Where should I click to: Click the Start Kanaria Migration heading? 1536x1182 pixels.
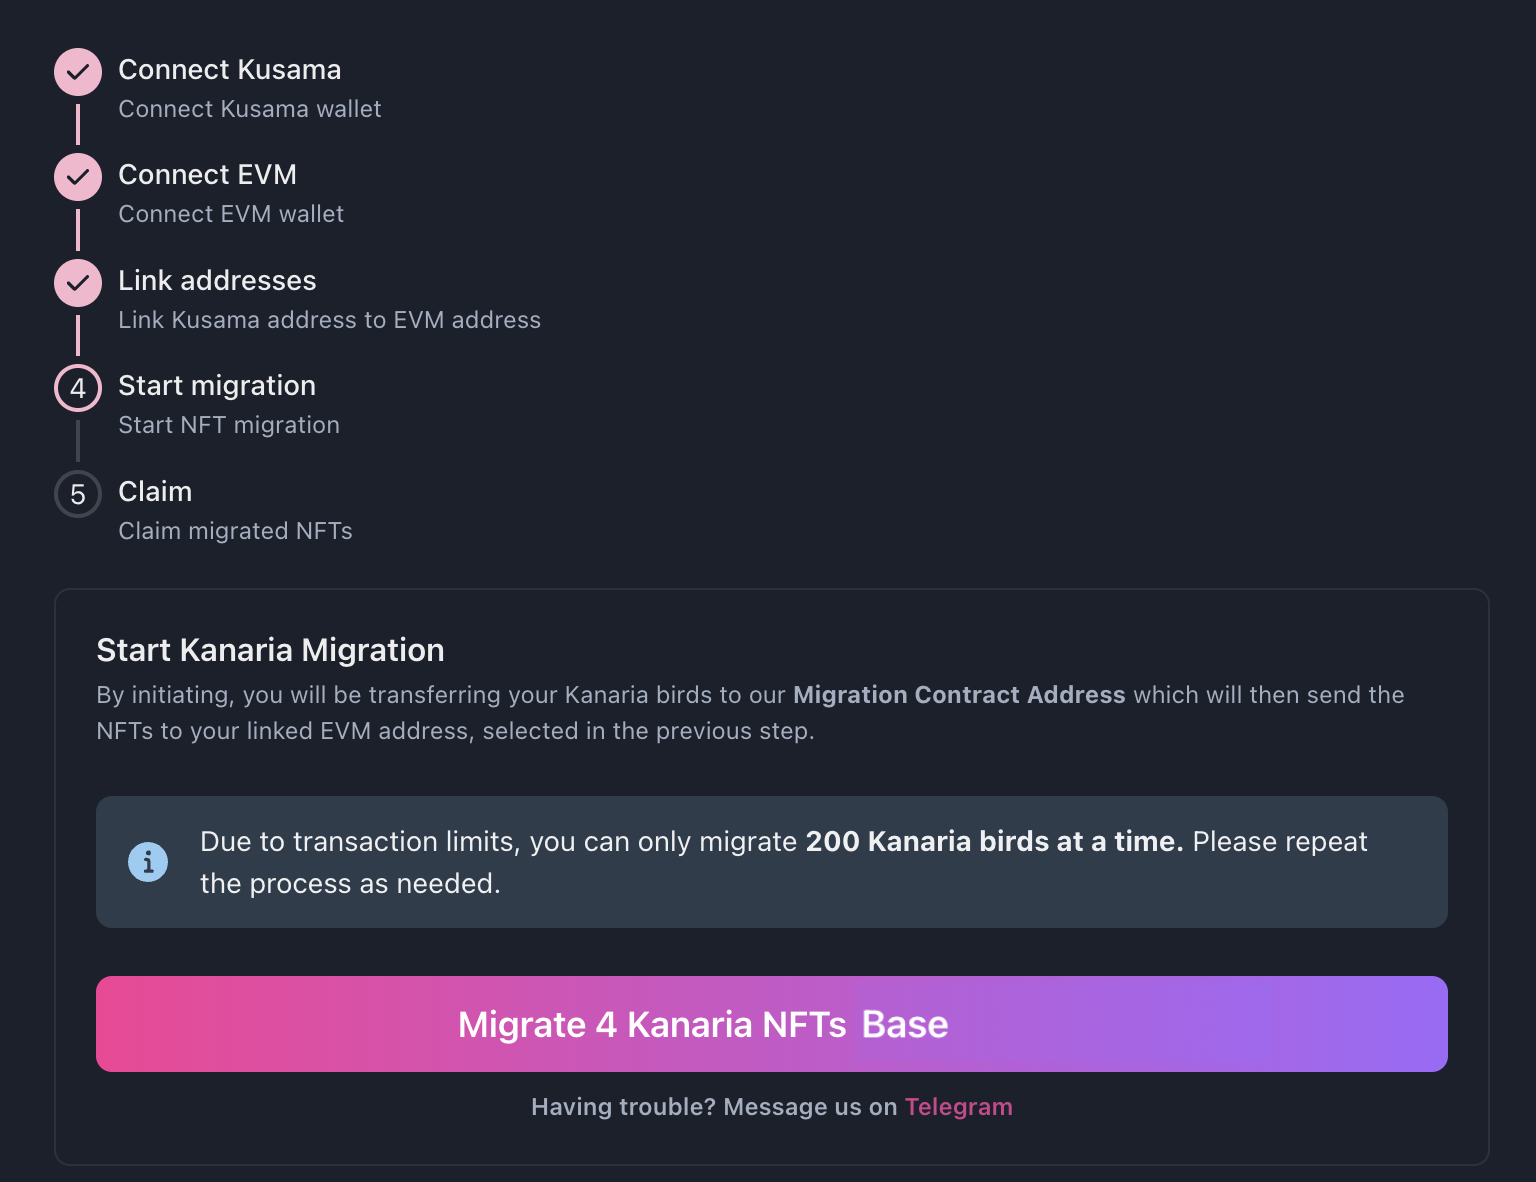point(270,650)
